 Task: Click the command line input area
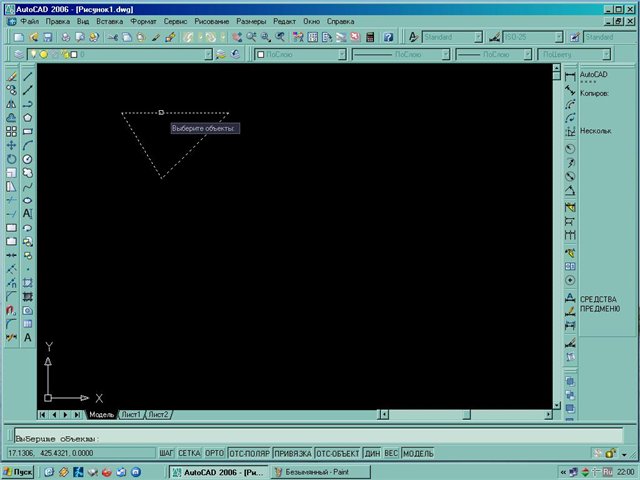coord(300,438)
